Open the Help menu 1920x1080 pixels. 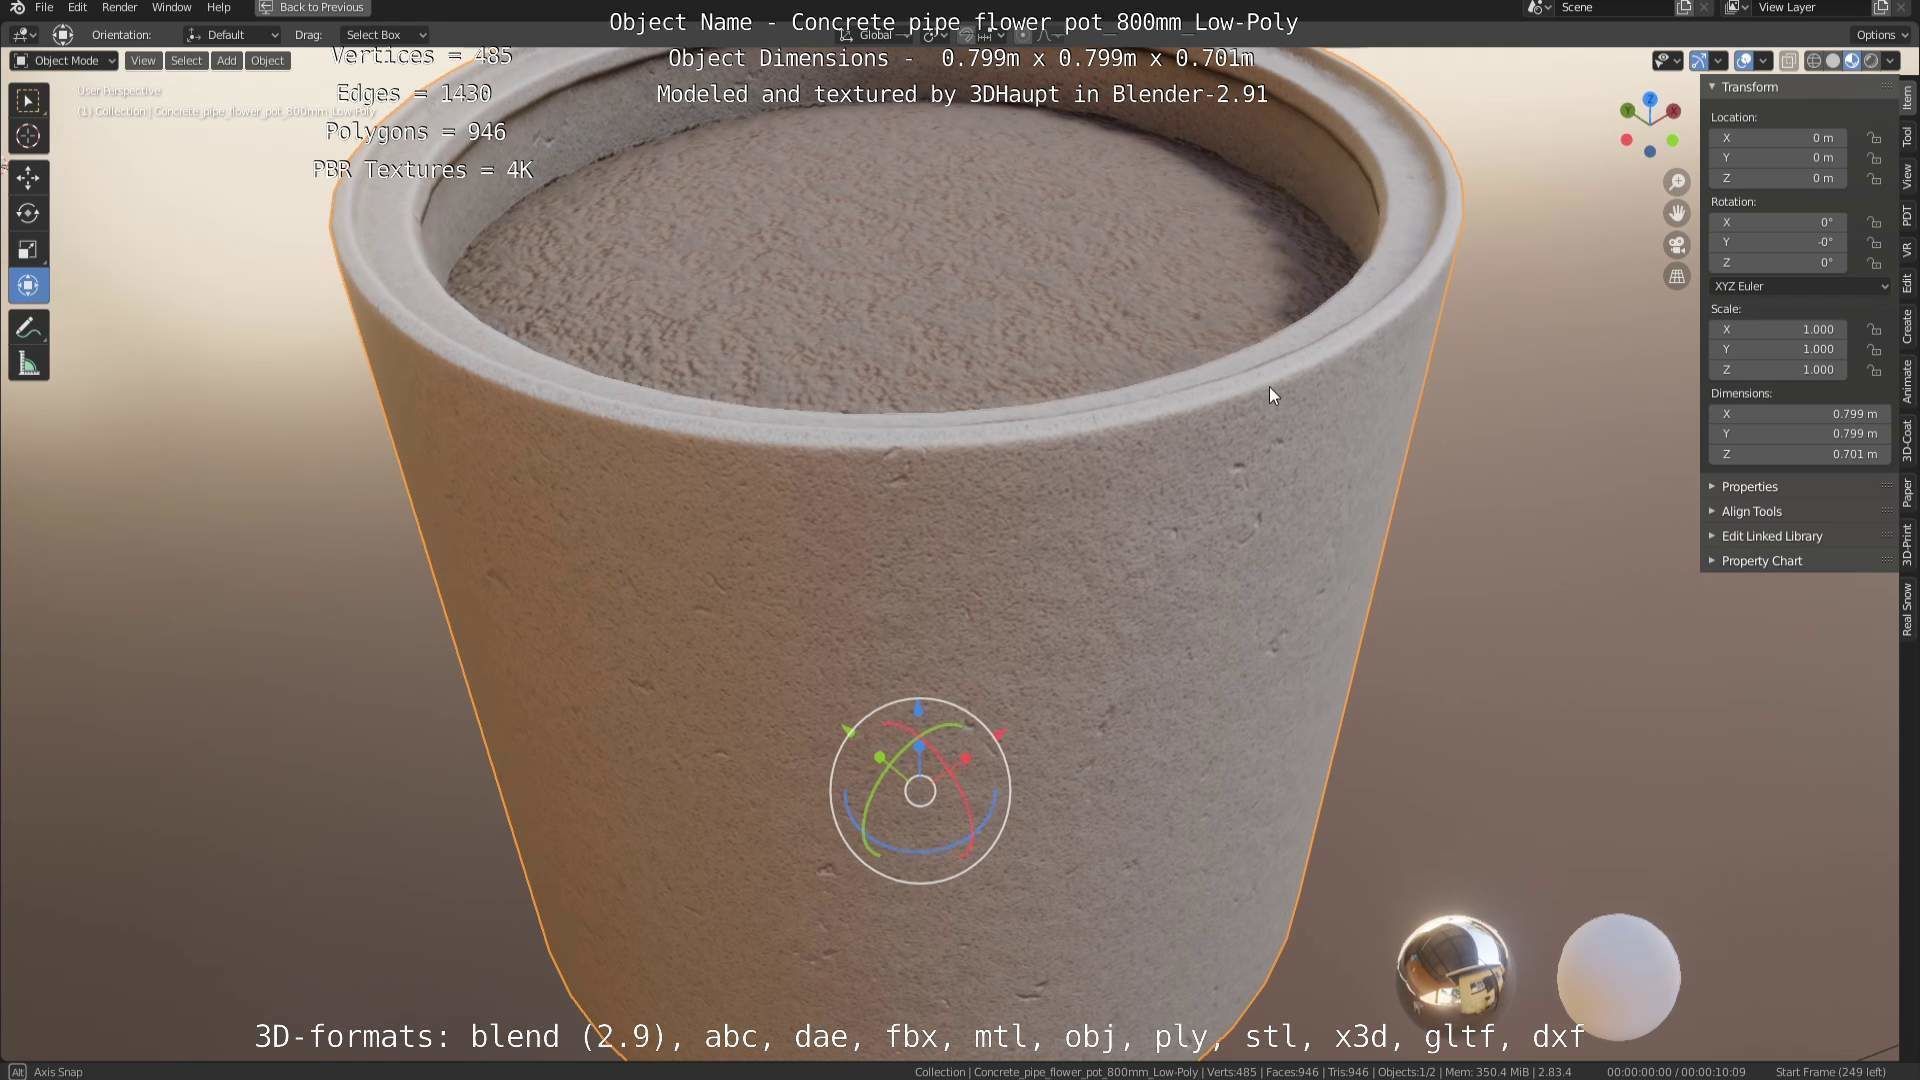[218, 7]
